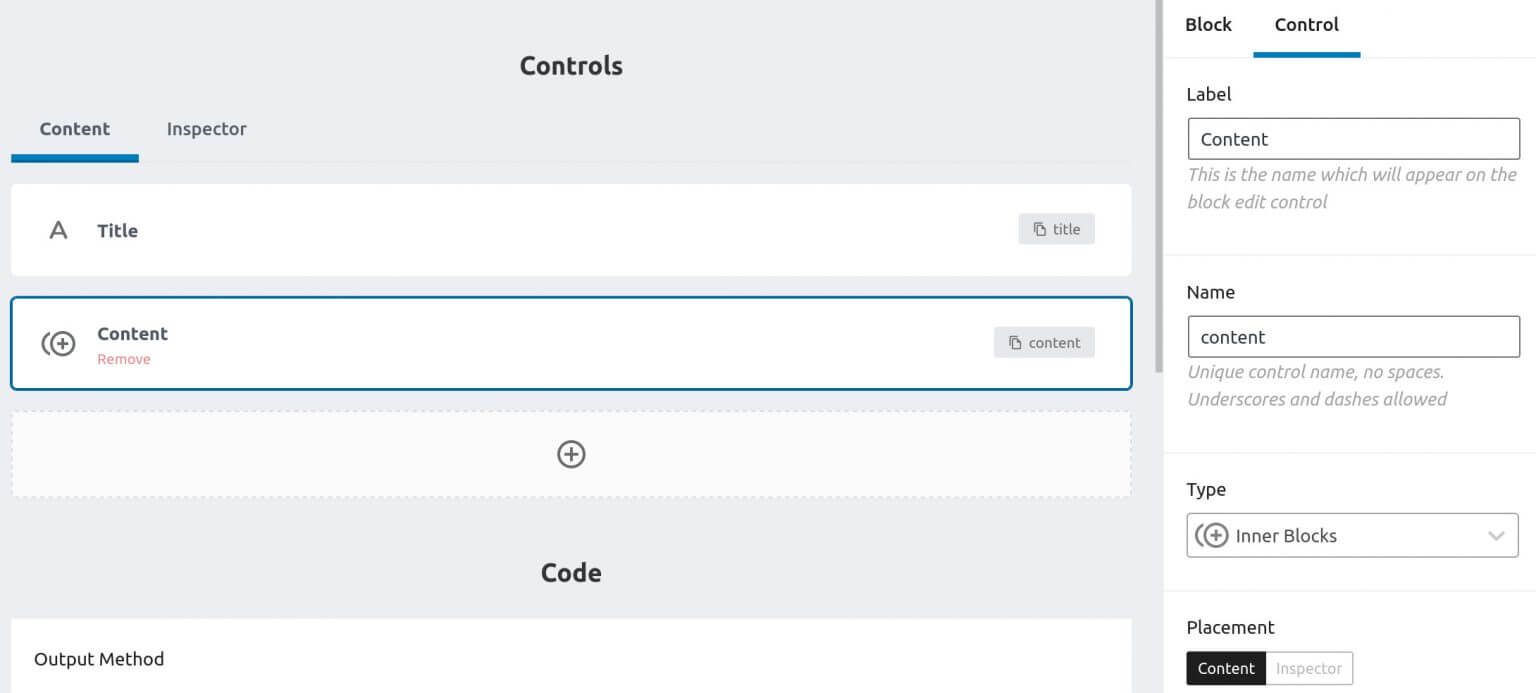Click the plus icon to add a new control
The height and width of the screenshot is (693, 1536).
[571, 454]
